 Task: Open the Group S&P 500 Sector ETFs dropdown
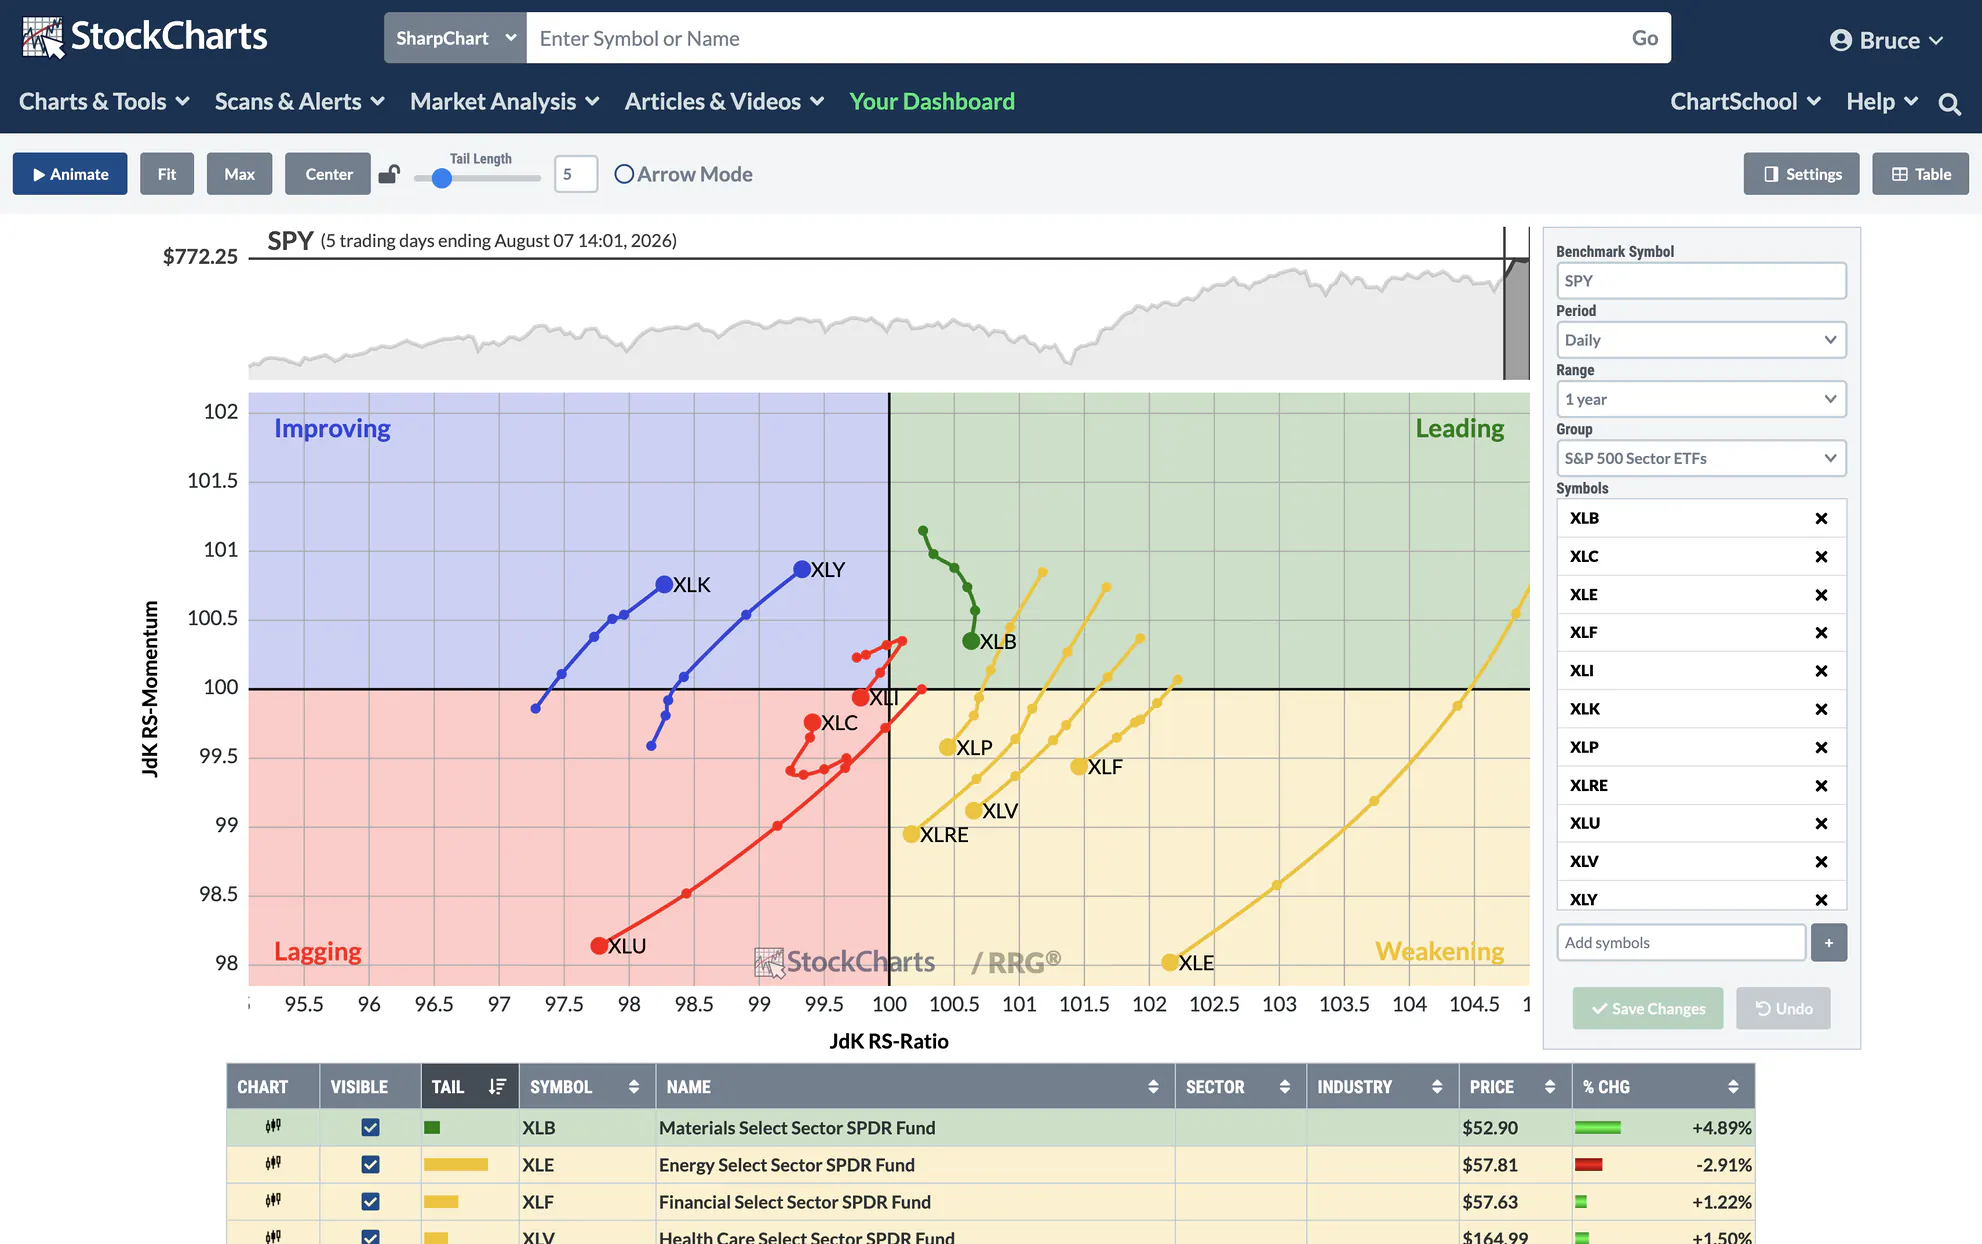click(x=1700, y=458)
